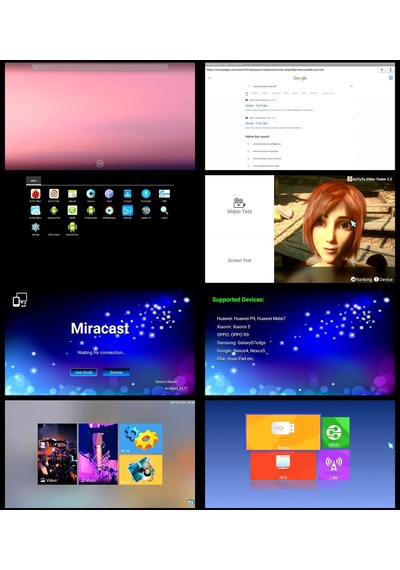Launch the Search magnifier app

tap(164, 210)
